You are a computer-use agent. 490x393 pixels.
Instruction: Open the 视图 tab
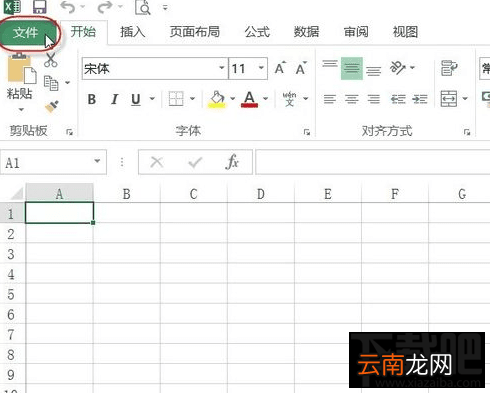405,32
